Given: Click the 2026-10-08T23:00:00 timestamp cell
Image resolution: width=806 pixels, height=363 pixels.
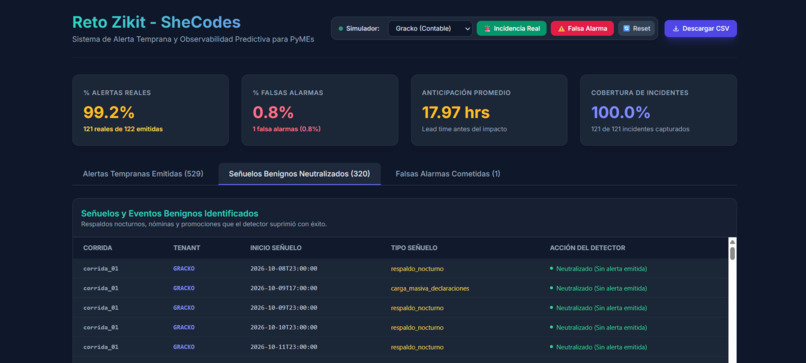Looking at the screenshot, I should coord(284,268).
